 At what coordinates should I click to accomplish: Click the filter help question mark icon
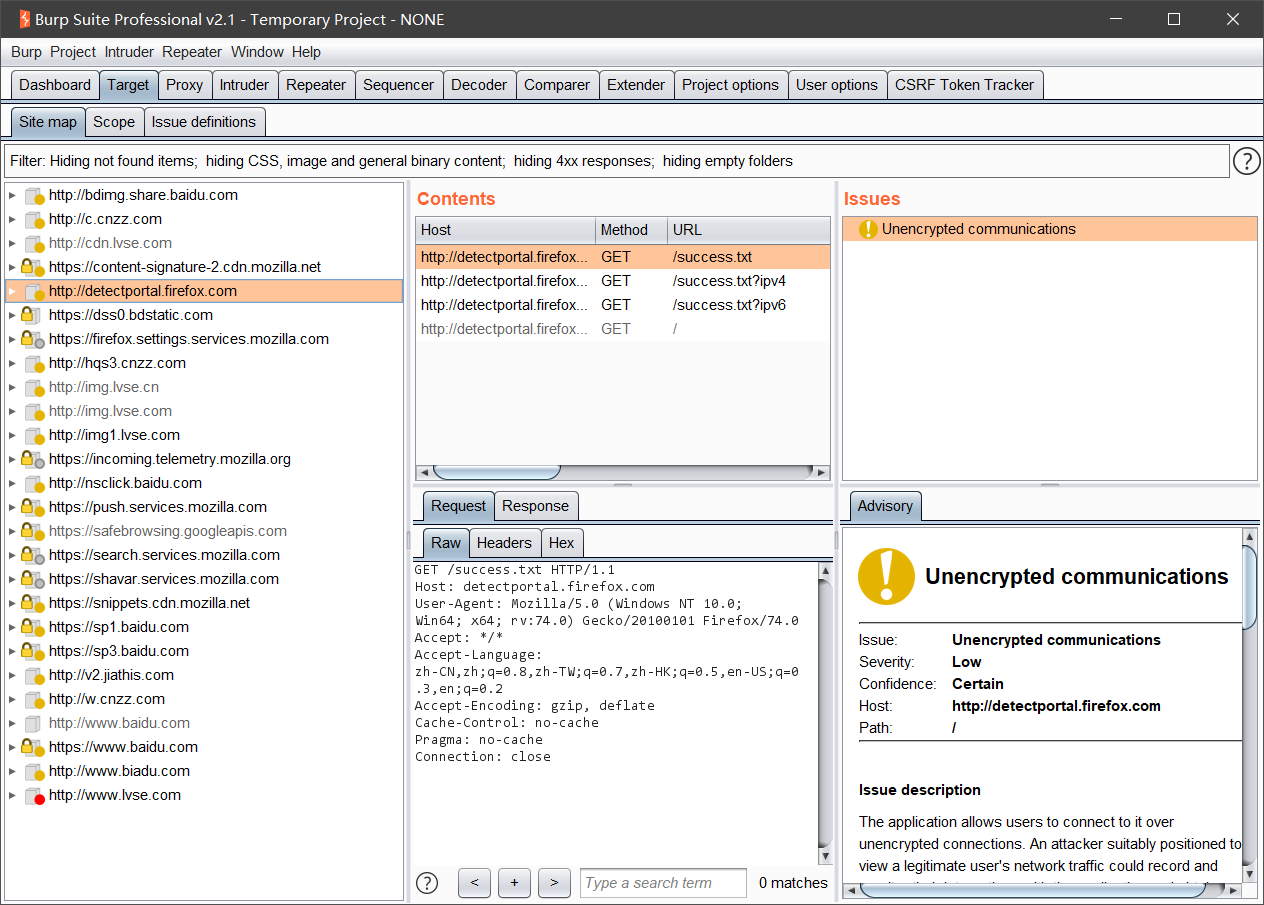[x=1246, y=161]
